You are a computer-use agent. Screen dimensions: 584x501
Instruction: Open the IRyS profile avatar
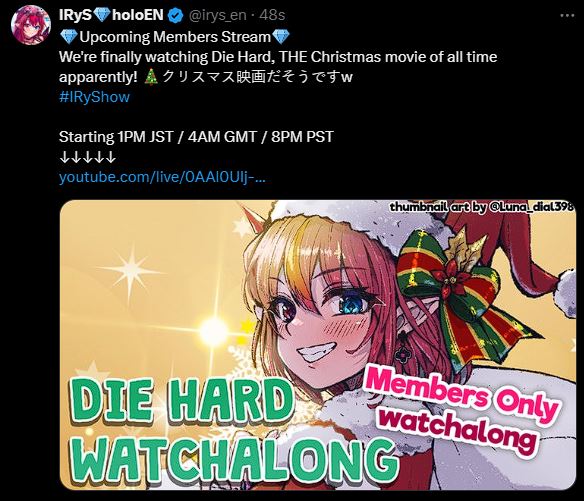point(31,25)
